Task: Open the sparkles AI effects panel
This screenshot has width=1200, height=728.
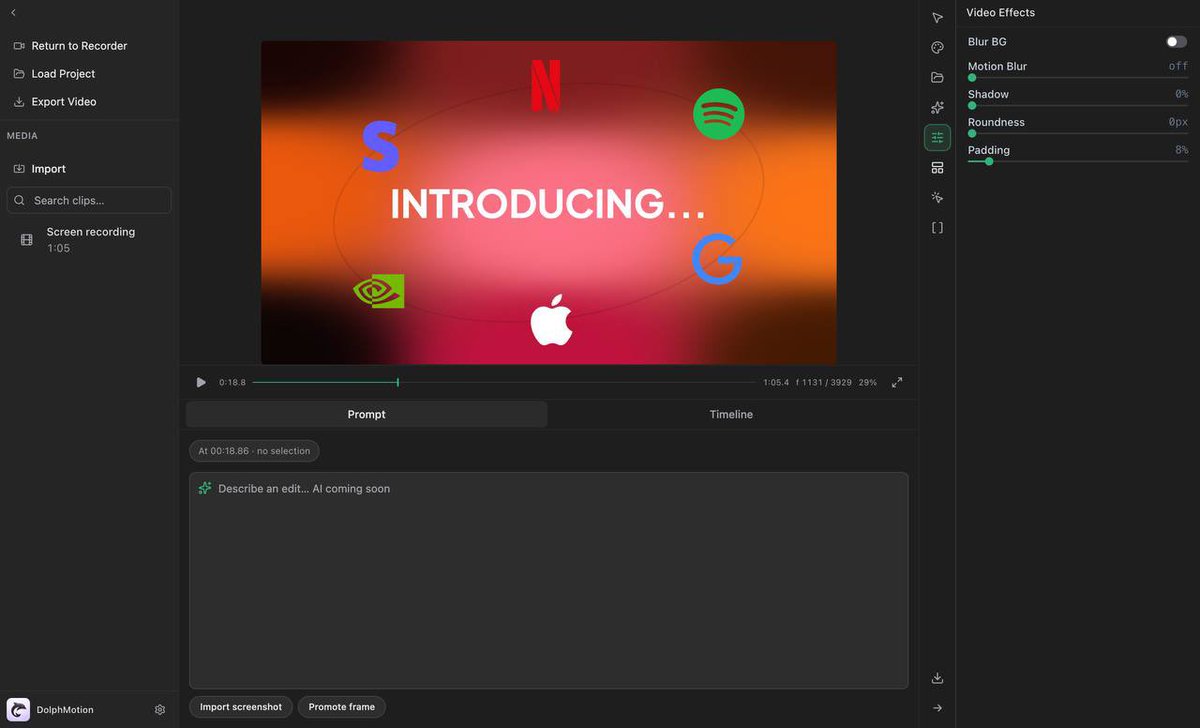Action: tap(937, 107)
